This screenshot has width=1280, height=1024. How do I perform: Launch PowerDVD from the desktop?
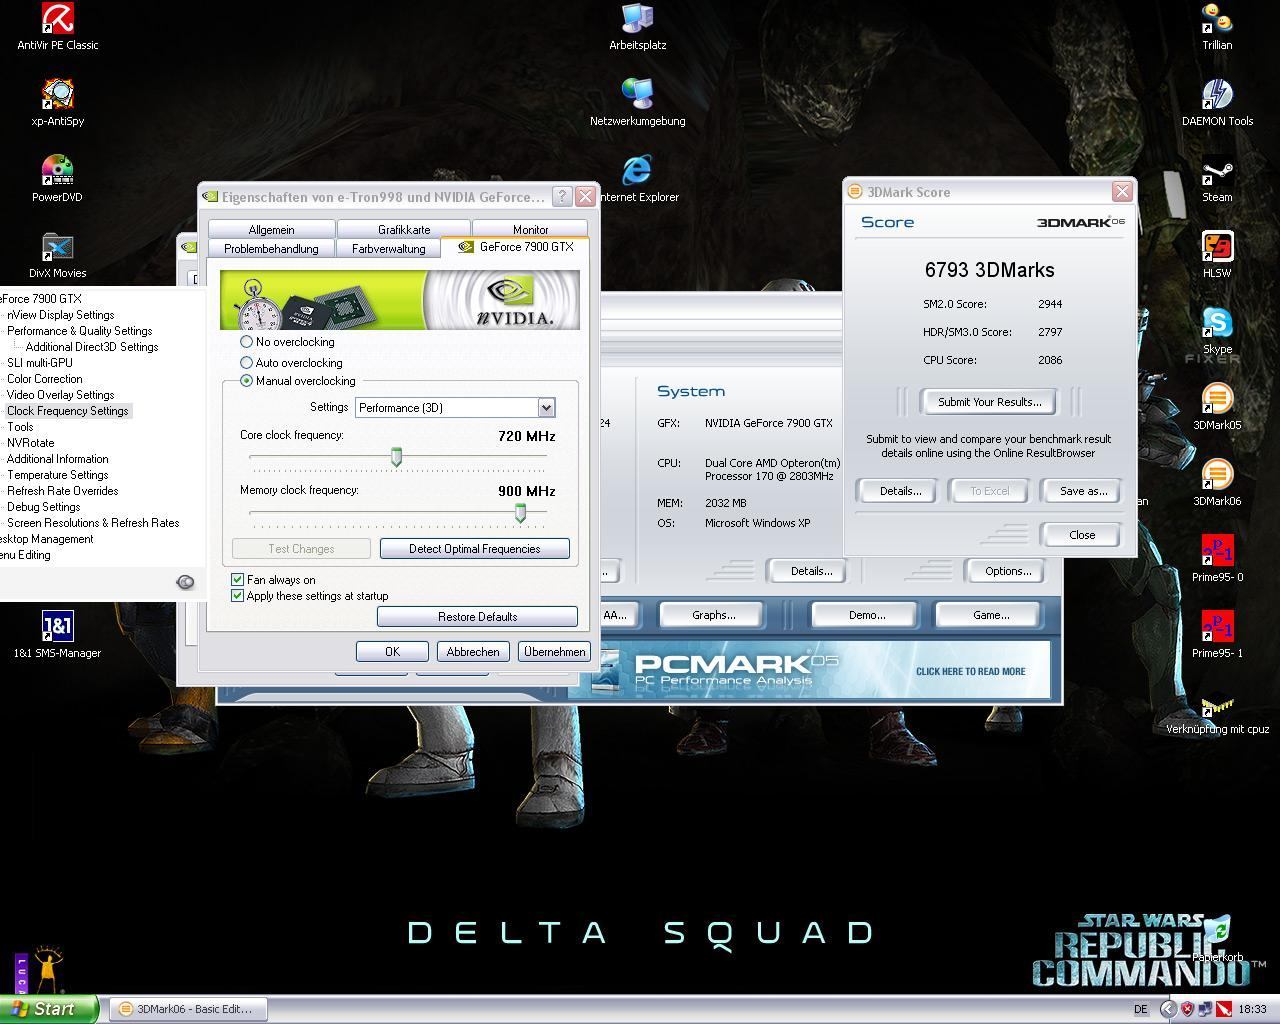coord(57,178)
